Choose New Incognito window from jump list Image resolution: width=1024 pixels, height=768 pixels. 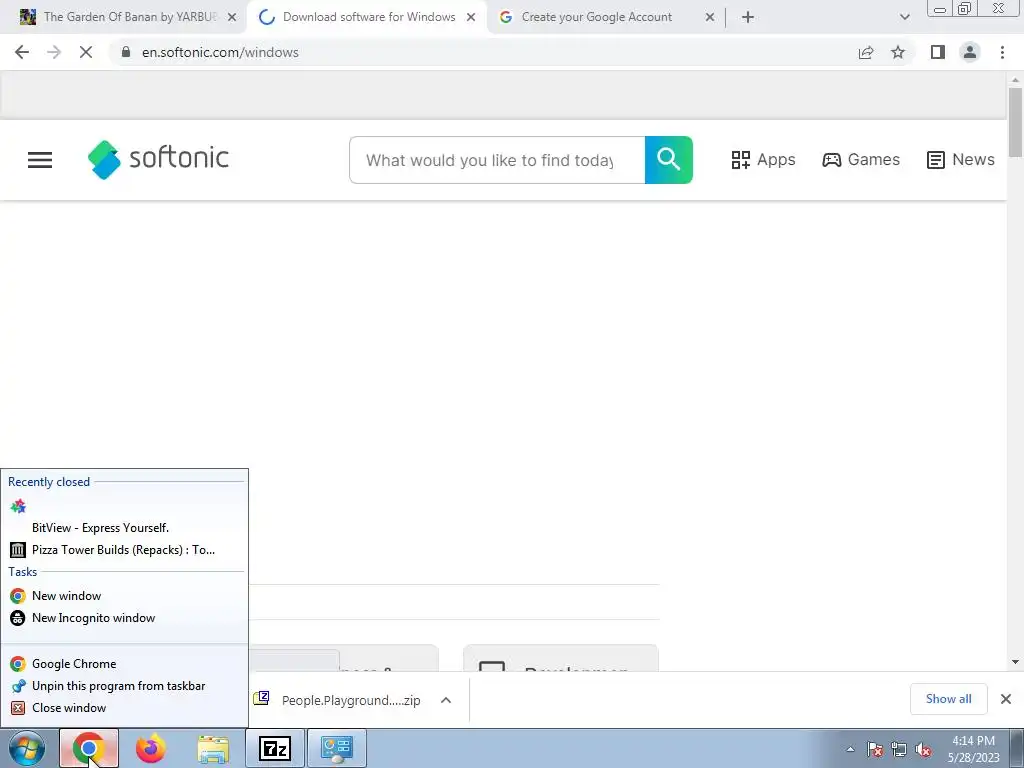[124, 618]
